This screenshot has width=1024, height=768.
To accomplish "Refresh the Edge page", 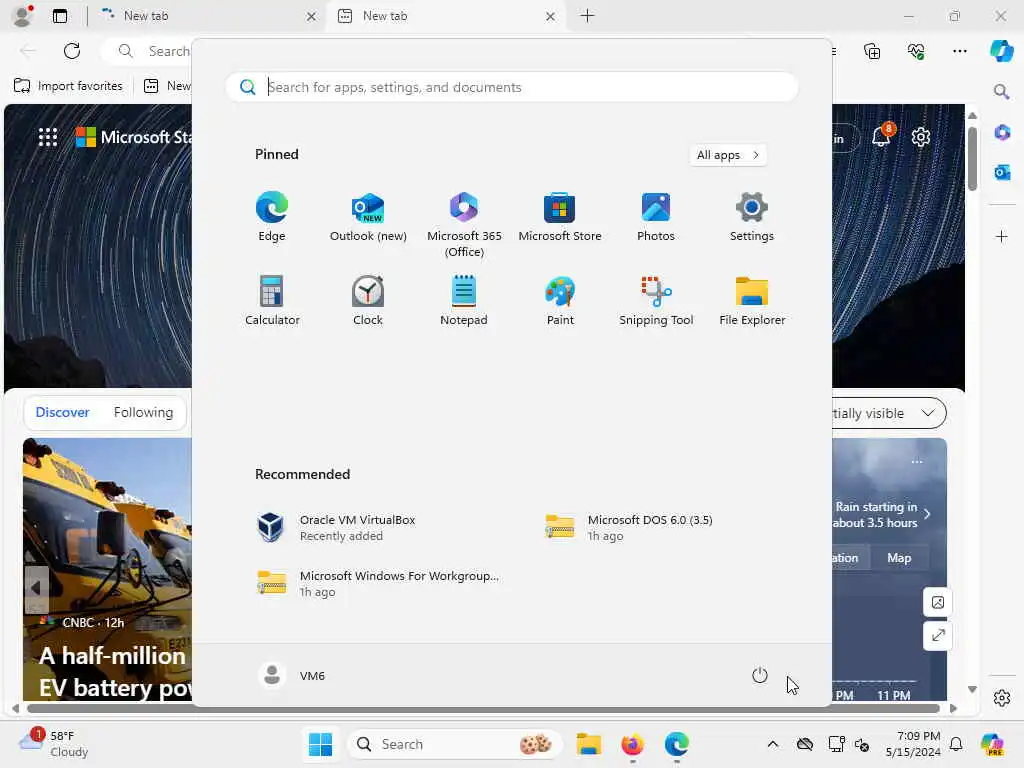I will click(x=72, y=51).
